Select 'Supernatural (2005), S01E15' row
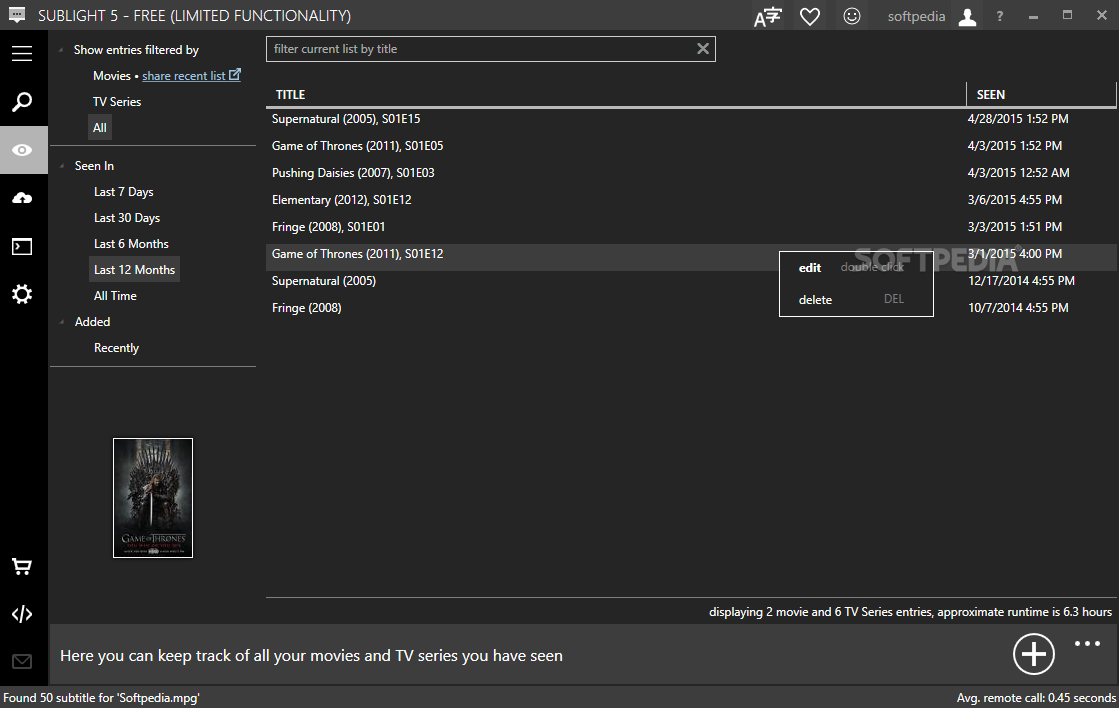This screenshot has width=1119, height=708. pyautogui.click(x=691, y=118)
